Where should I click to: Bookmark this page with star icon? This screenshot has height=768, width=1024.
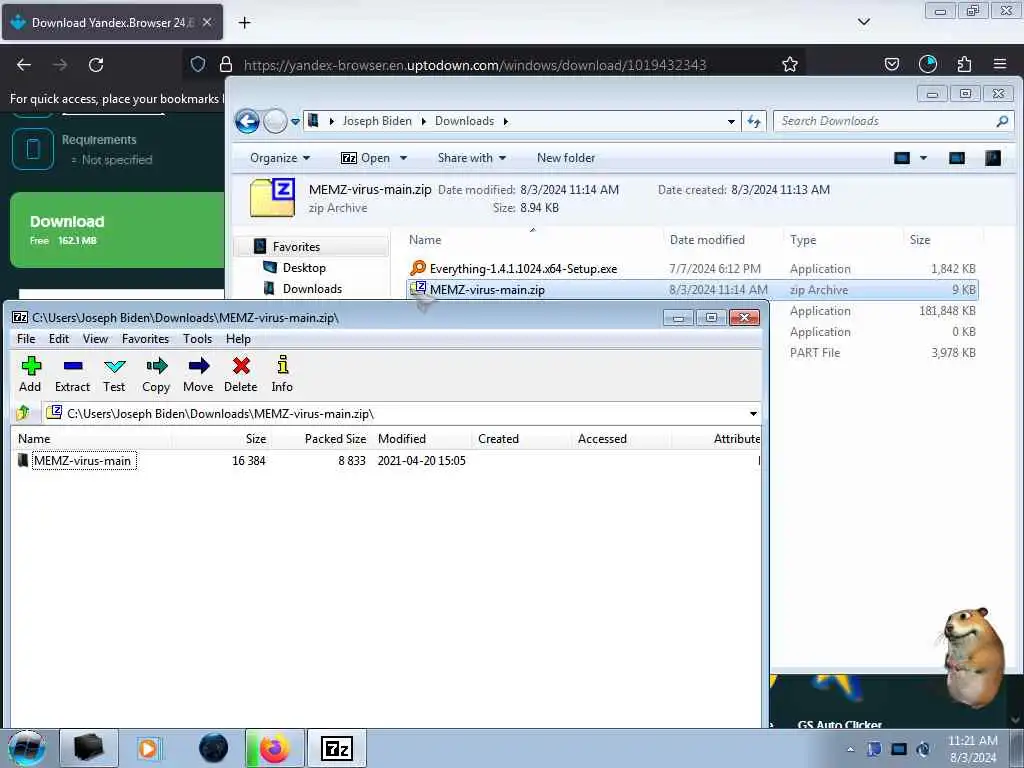tap(790, 64)
